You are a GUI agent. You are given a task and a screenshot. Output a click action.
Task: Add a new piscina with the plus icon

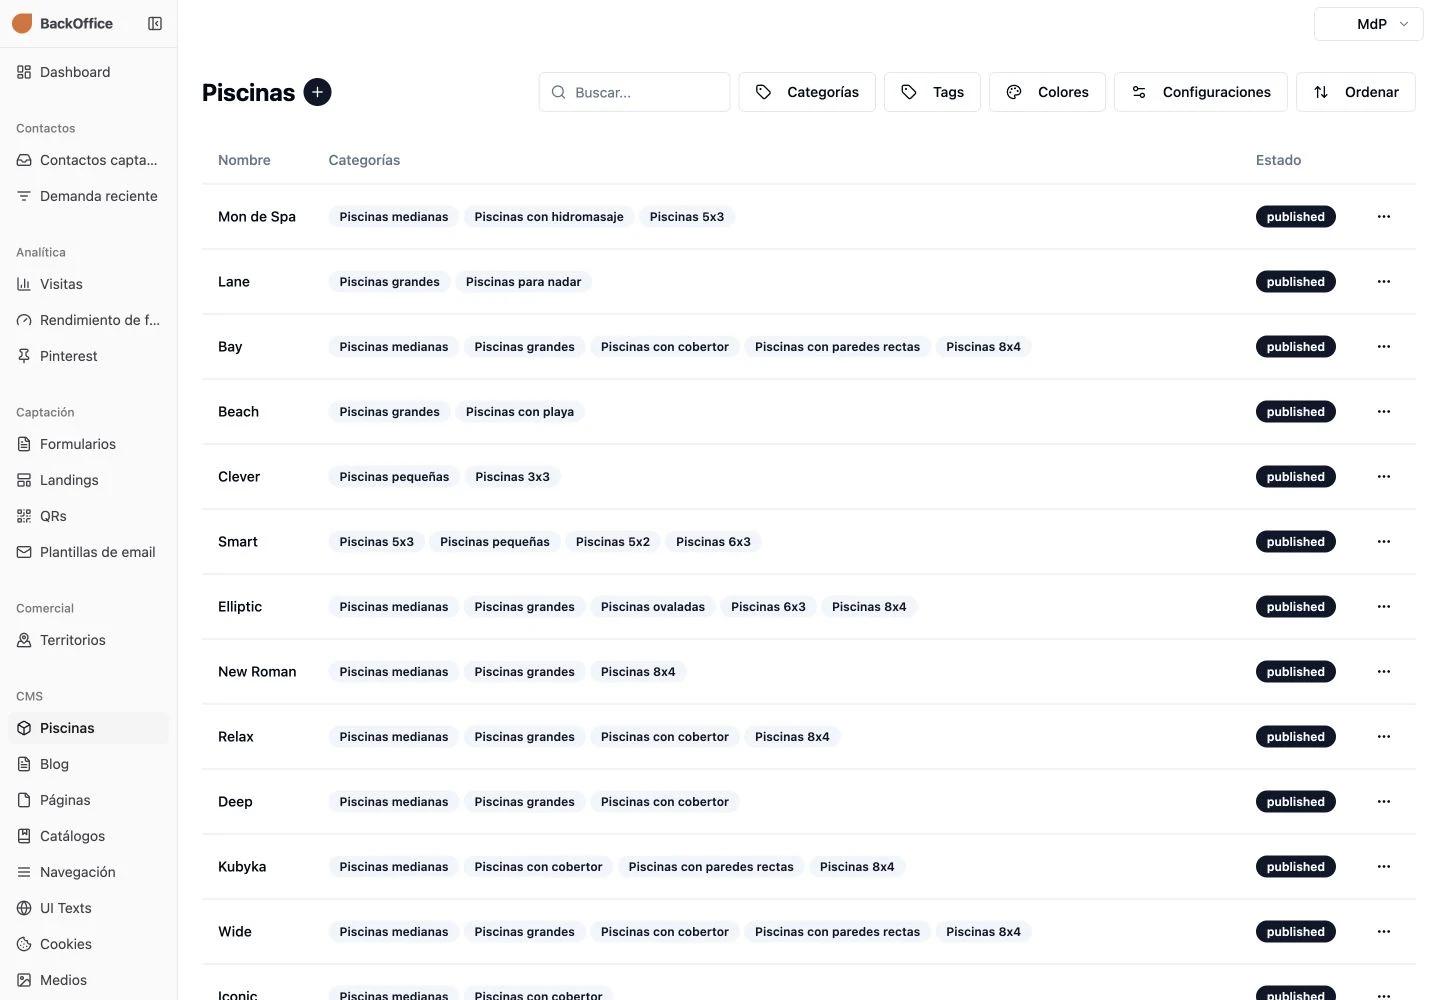tap(317, 92)
